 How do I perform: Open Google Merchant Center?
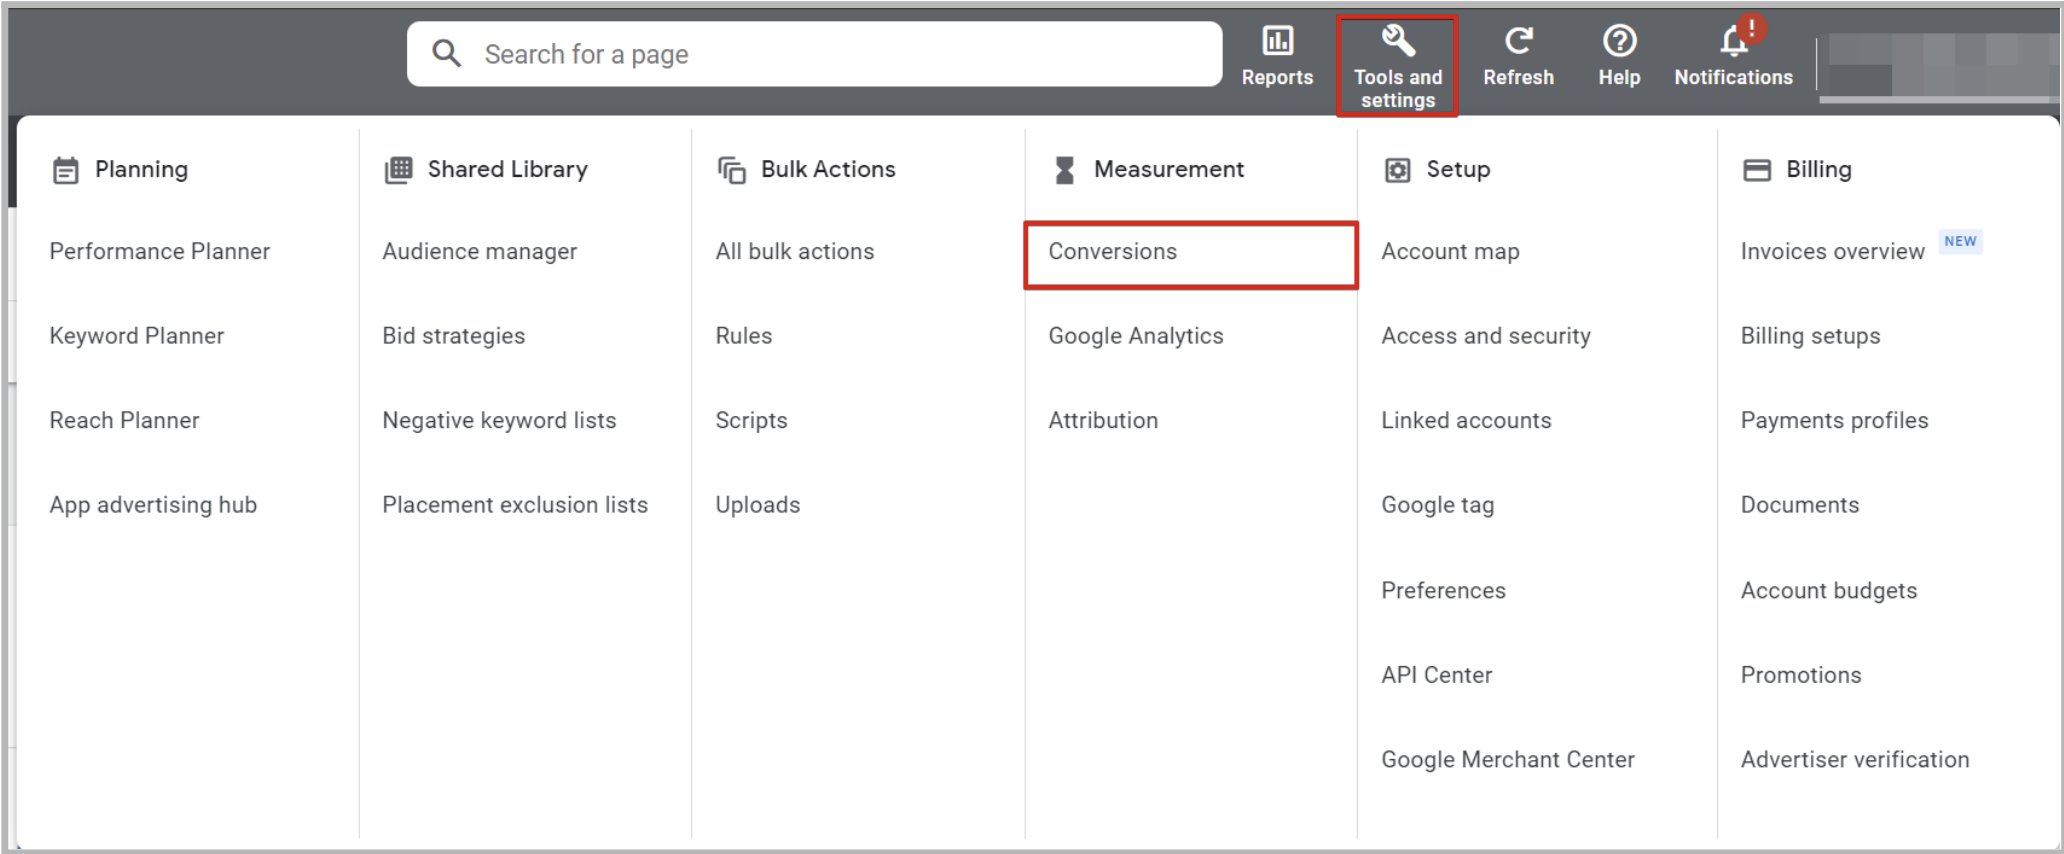pyautogui.click(x=1508, y=760)
